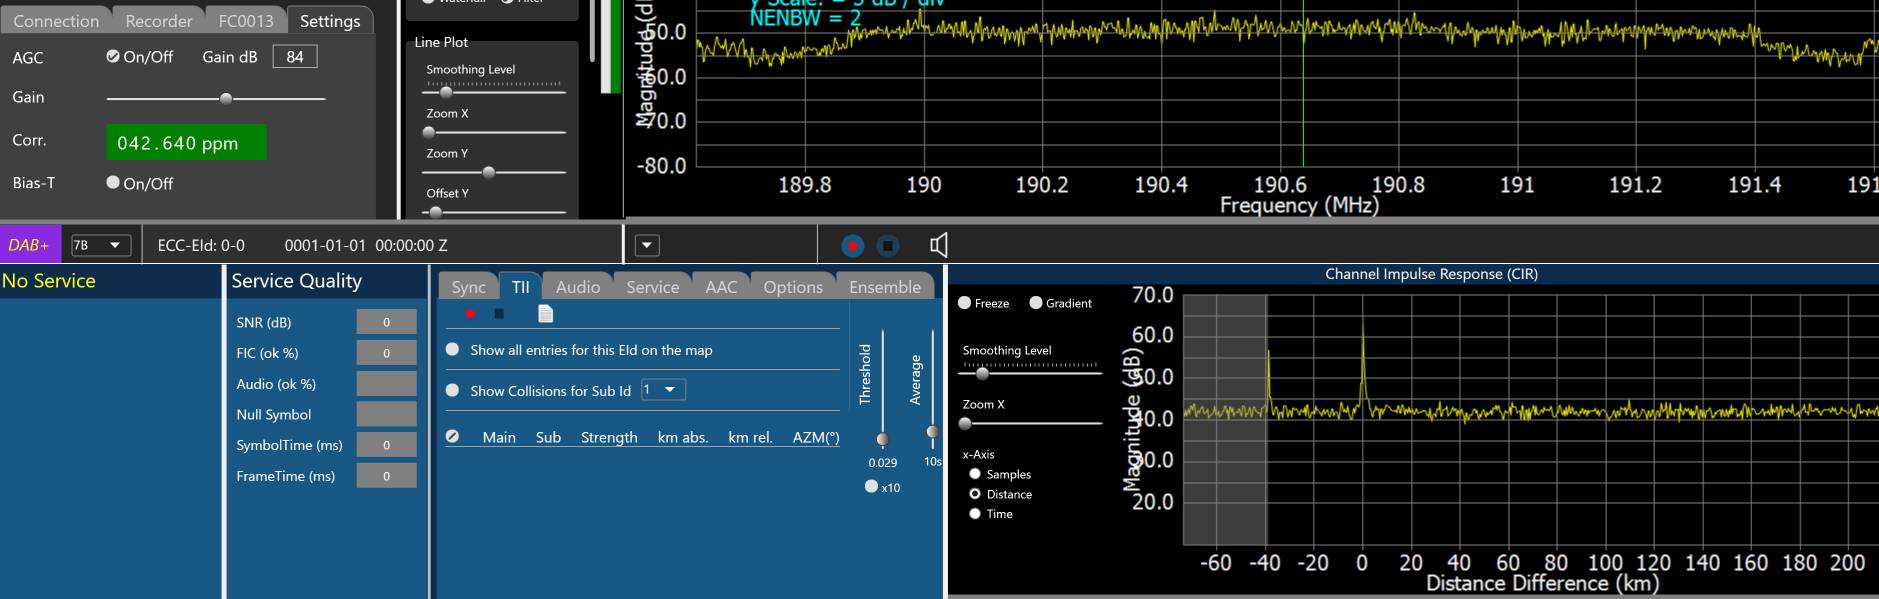Start TII recording with the small red dot
1879x599 pixels.
[x=470, y=314]
